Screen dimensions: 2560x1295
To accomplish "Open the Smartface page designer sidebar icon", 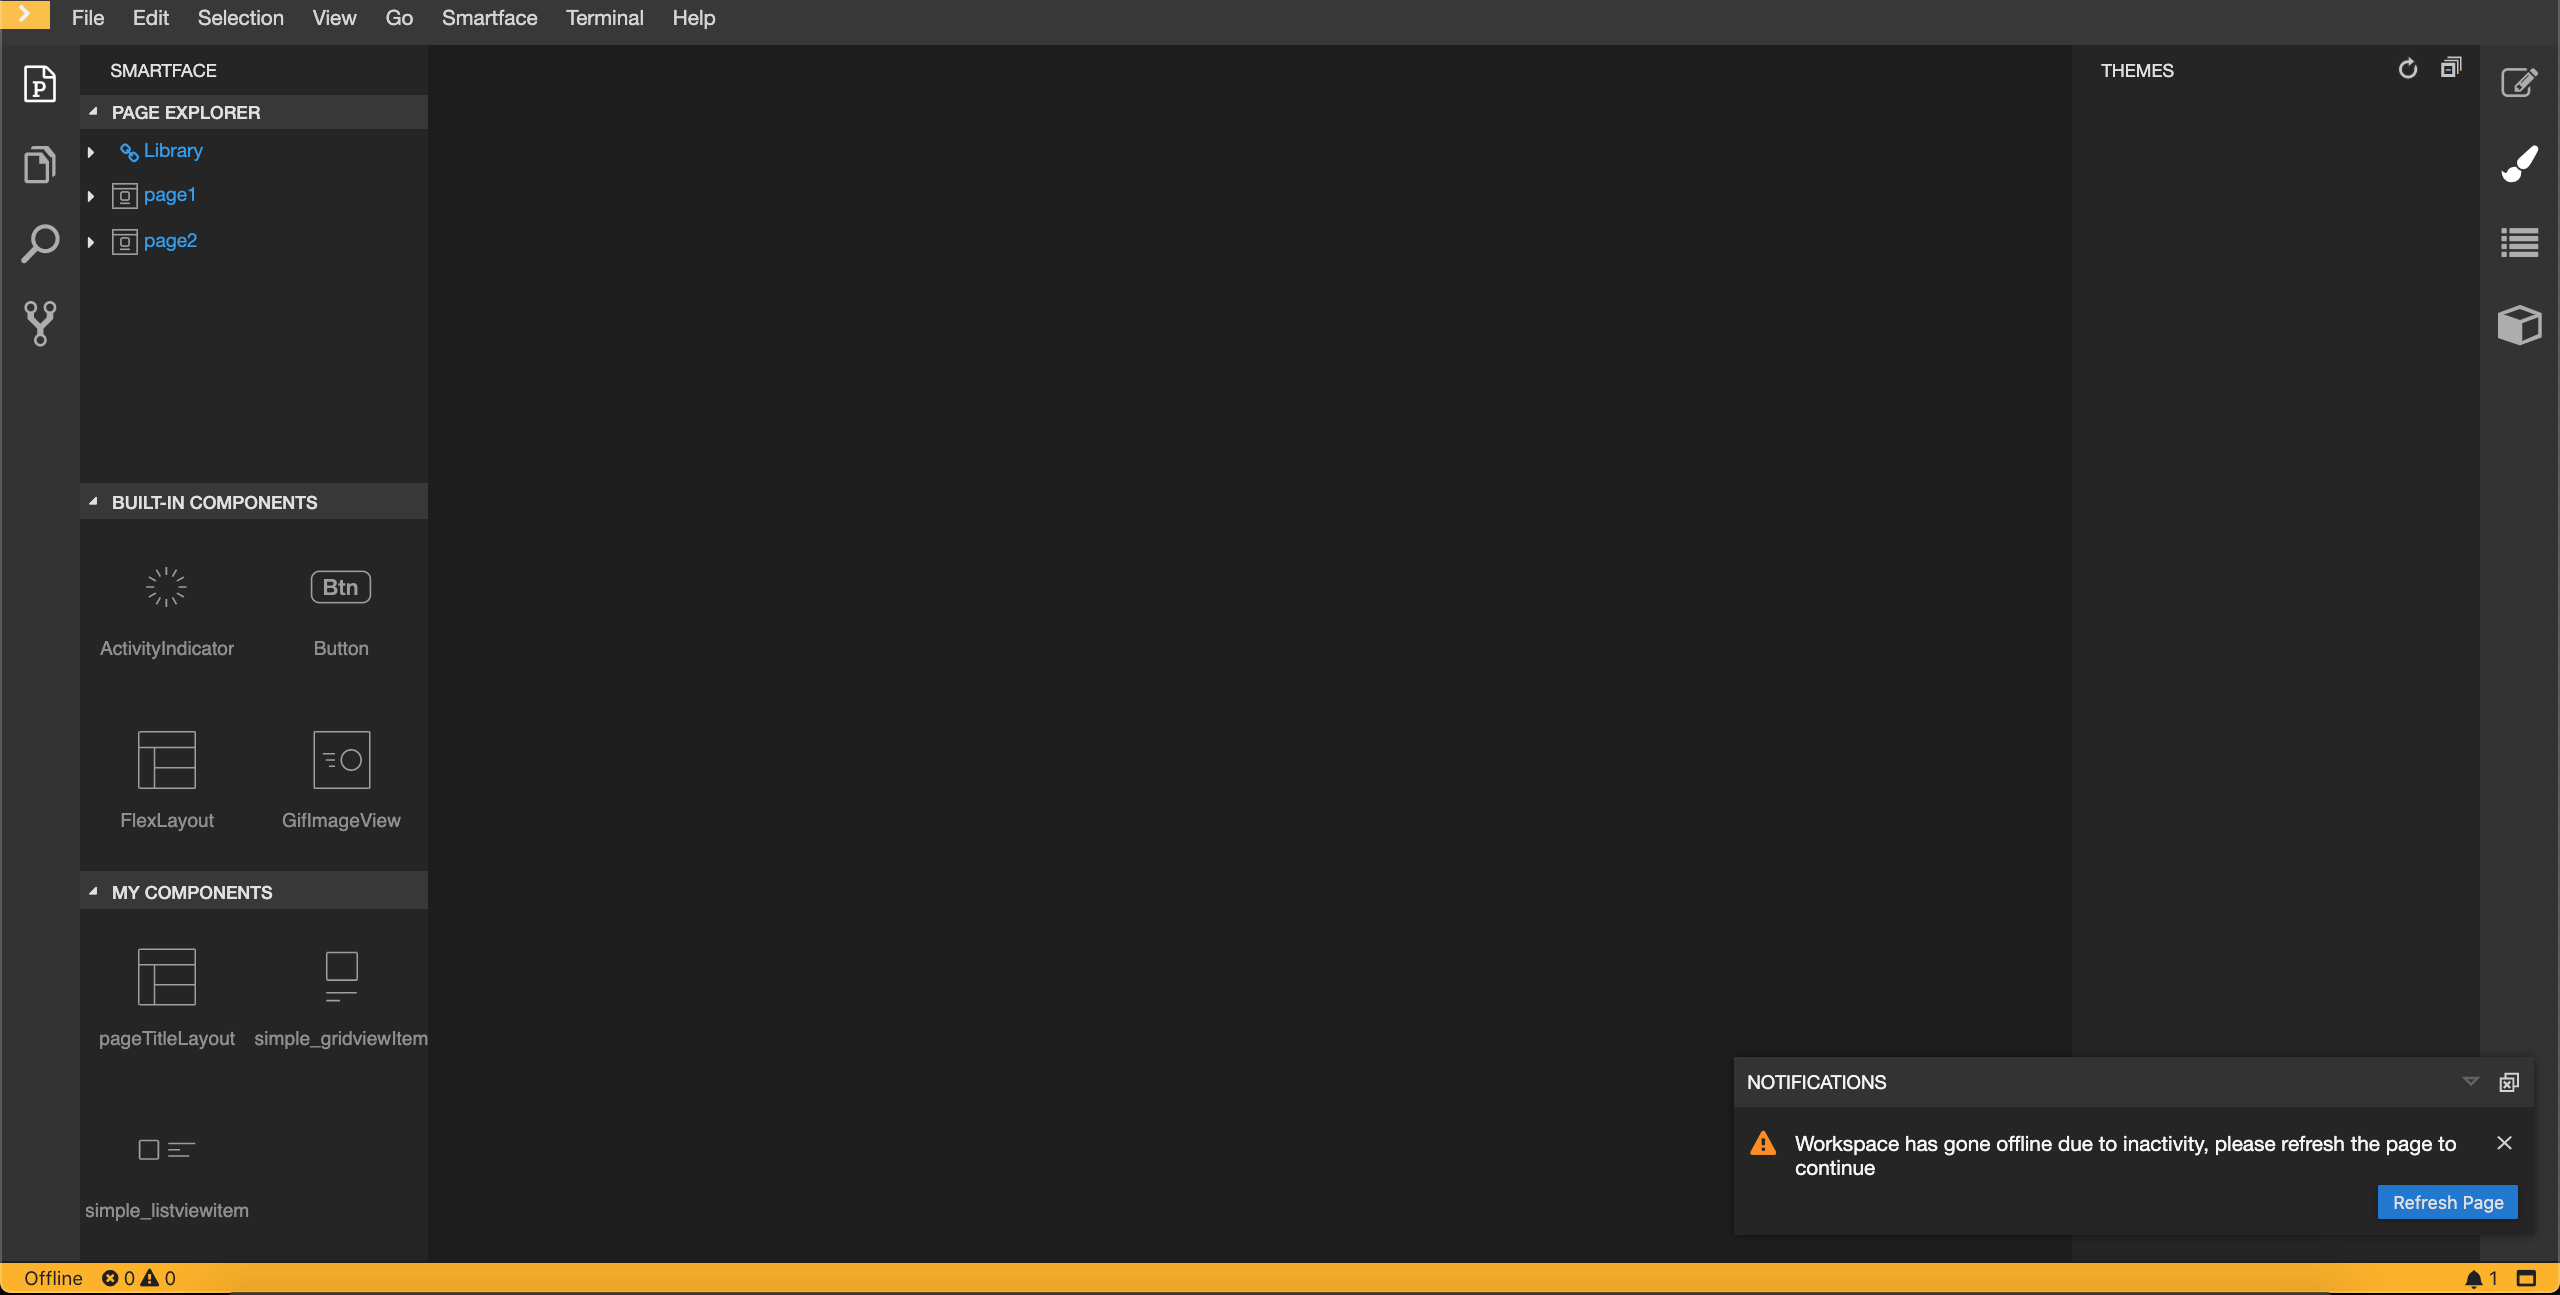I will [39, 84].
